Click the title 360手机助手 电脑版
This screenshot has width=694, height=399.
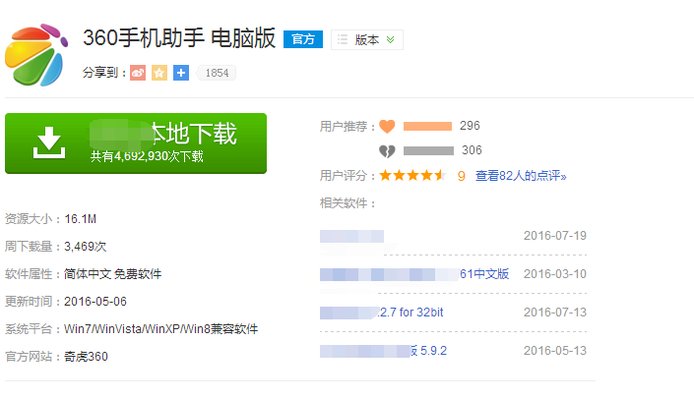[x=179, y=38]
